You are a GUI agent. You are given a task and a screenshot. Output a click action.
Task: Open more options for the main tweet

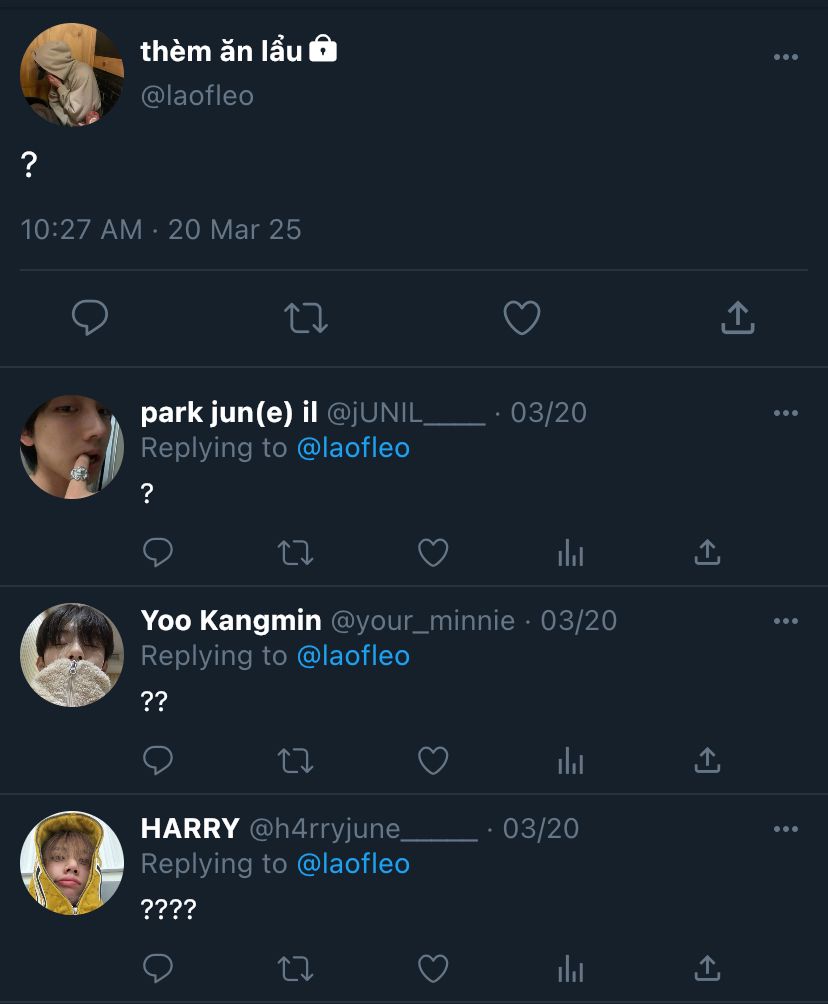786,57
